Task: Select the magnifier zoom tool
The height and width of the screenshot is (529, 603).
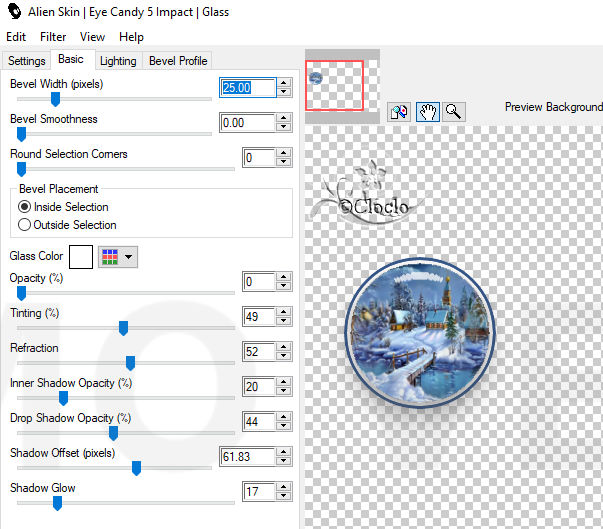Action: 453,112
